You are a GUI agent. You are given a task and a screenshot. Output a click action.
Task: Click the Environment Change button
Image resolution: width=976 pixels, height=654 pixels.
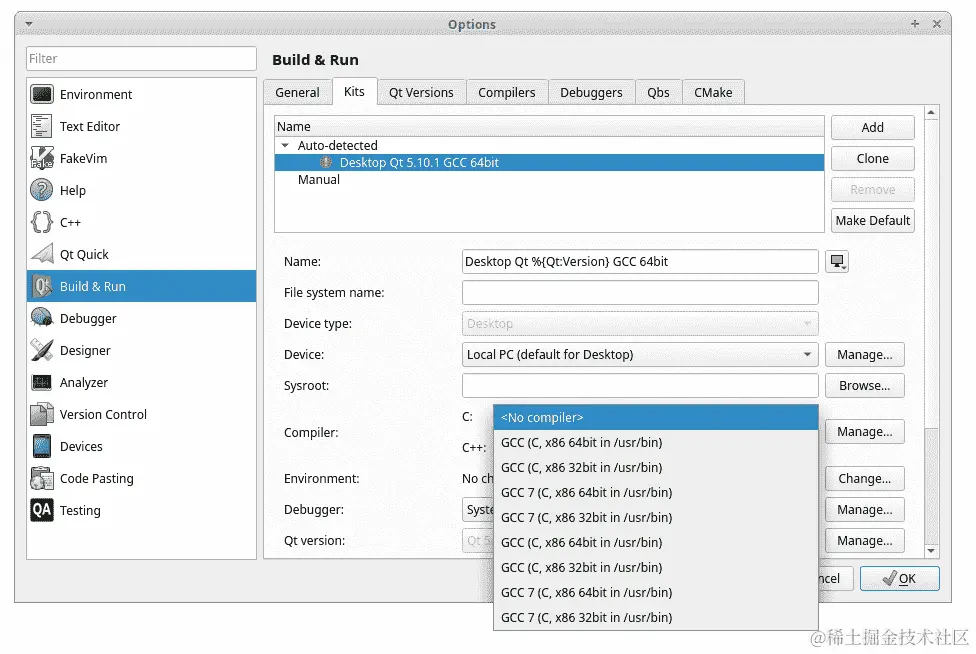click(x=865, y=479)
